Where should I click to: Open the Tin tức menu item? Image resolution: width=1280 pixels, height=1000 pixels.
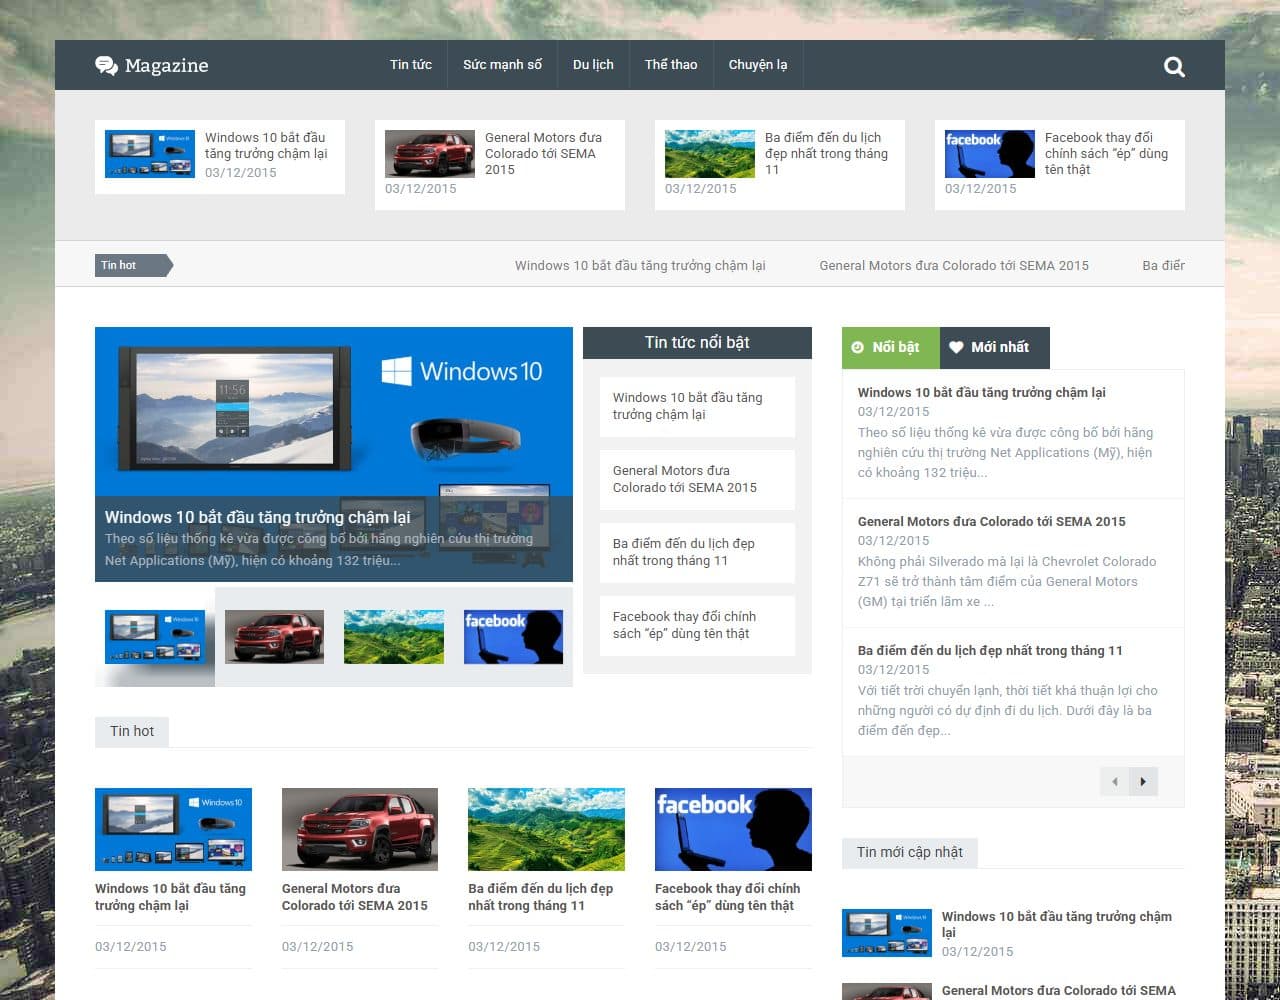point(411,65)
